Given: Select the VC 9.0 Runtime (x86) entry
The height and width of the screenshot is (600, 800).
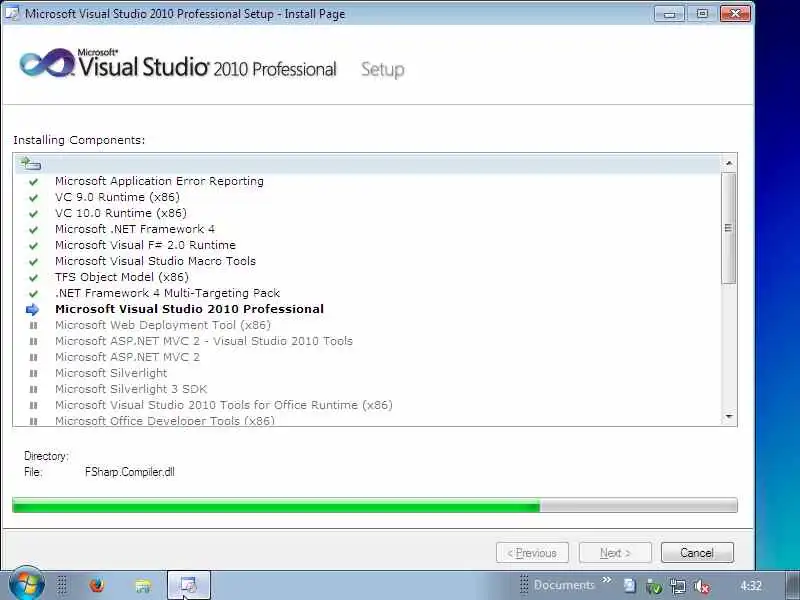Looking at the screenshot, I should click(x=117, y=197).
